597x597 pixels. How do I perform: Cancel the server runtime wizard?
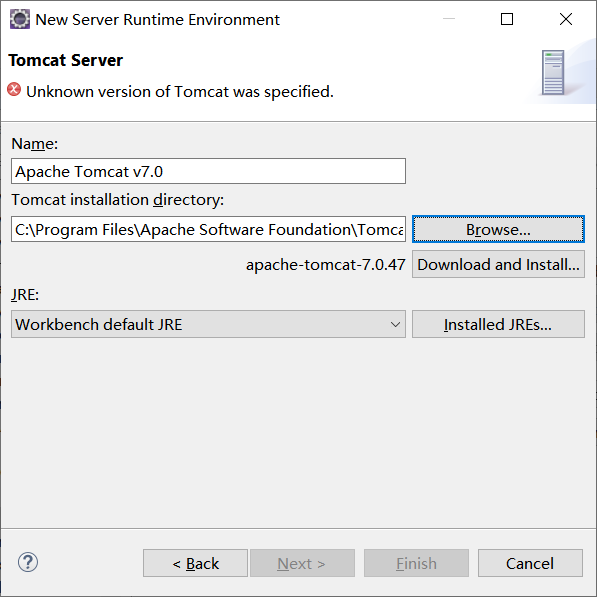(x=530, y=563)
